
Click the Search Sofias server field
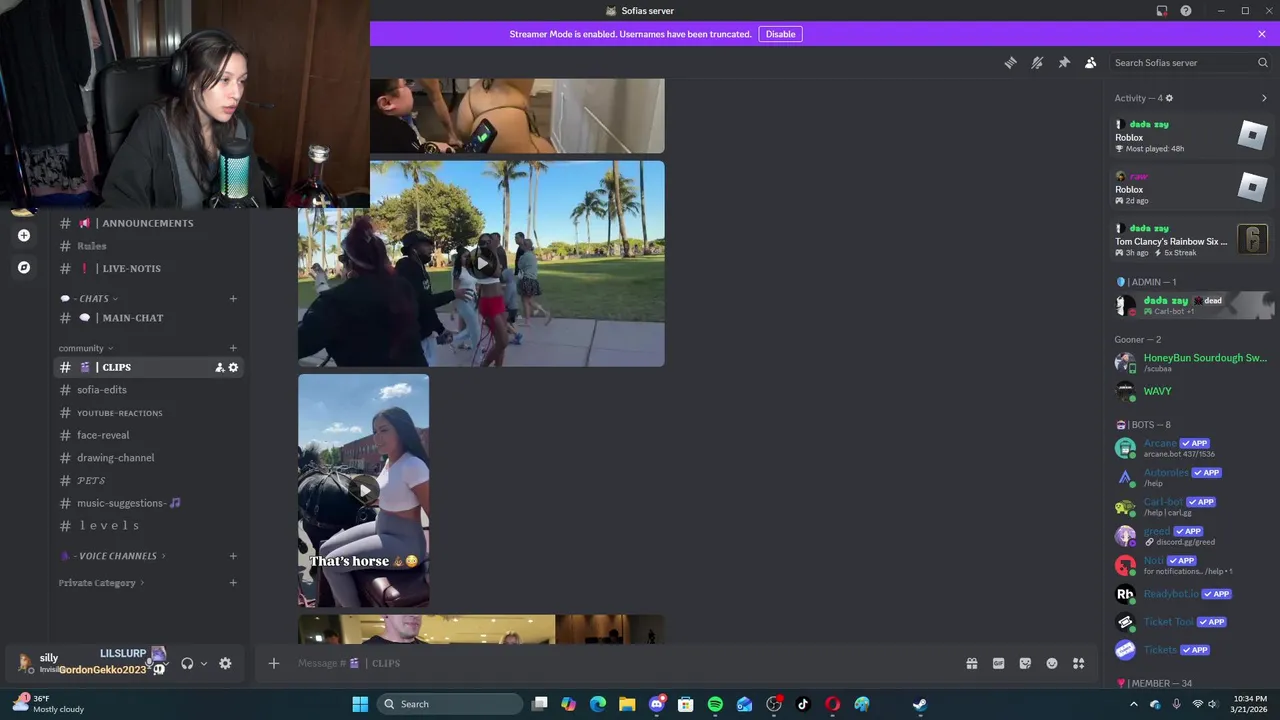1190,62
